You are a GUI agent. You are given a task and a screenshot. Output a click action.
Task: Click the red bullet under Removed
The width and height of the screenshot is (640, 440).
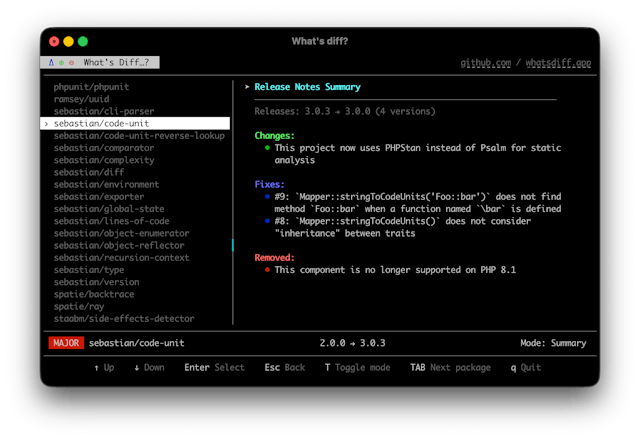pos(268,270)
